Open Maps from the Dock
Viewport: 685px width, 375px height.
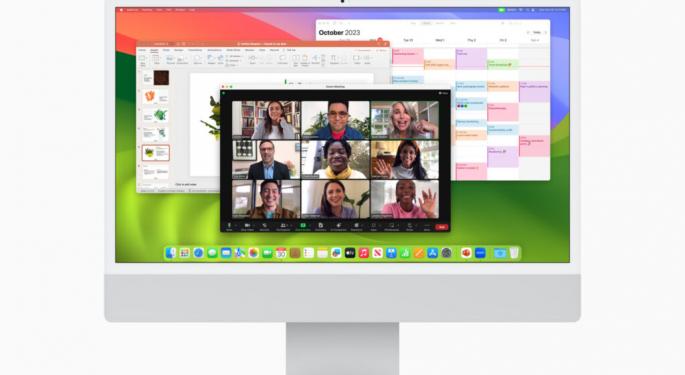pyautogui.click(x=240, y=253)
